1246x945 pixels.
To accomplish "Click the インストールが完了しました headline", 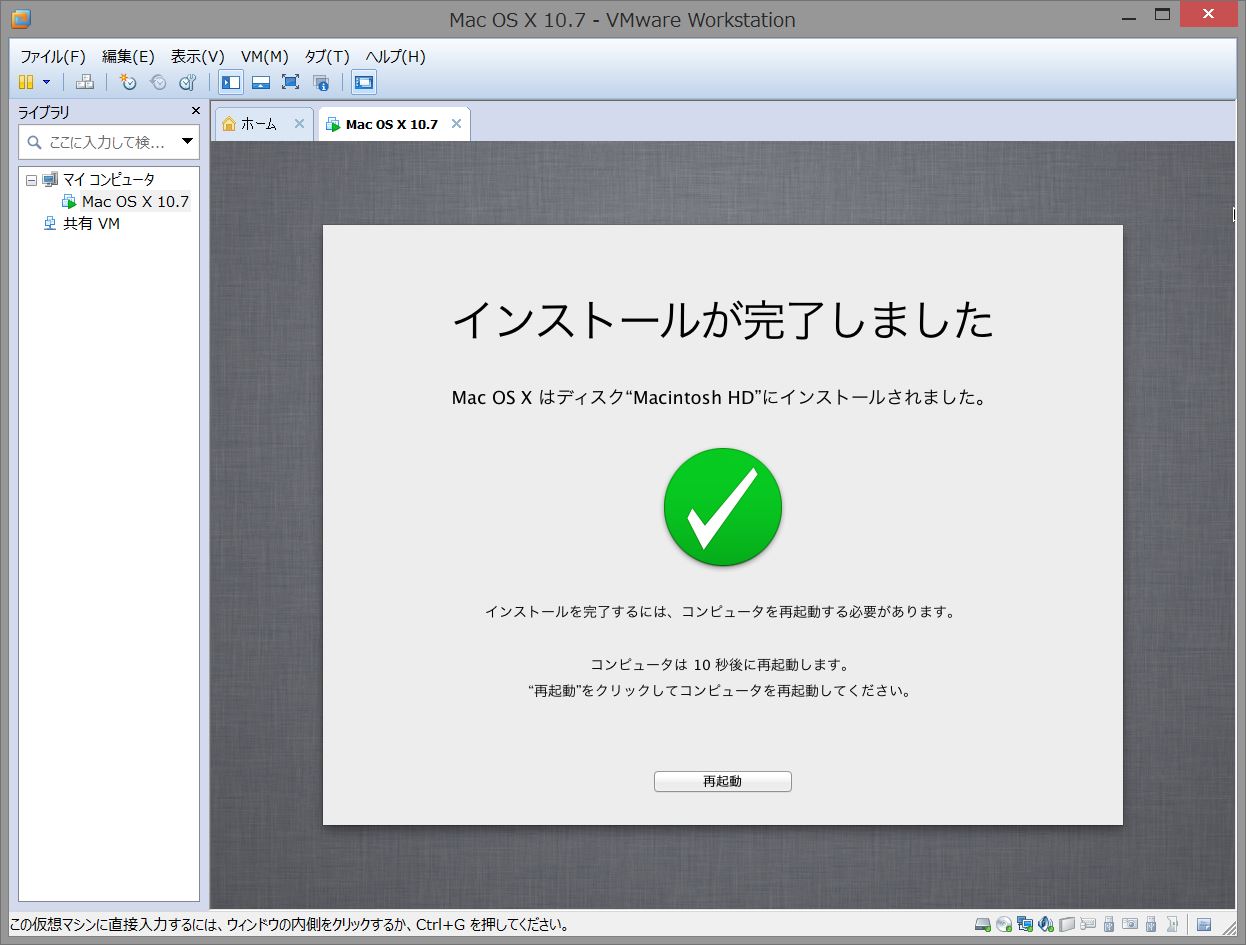I will [x=722, y=320].
